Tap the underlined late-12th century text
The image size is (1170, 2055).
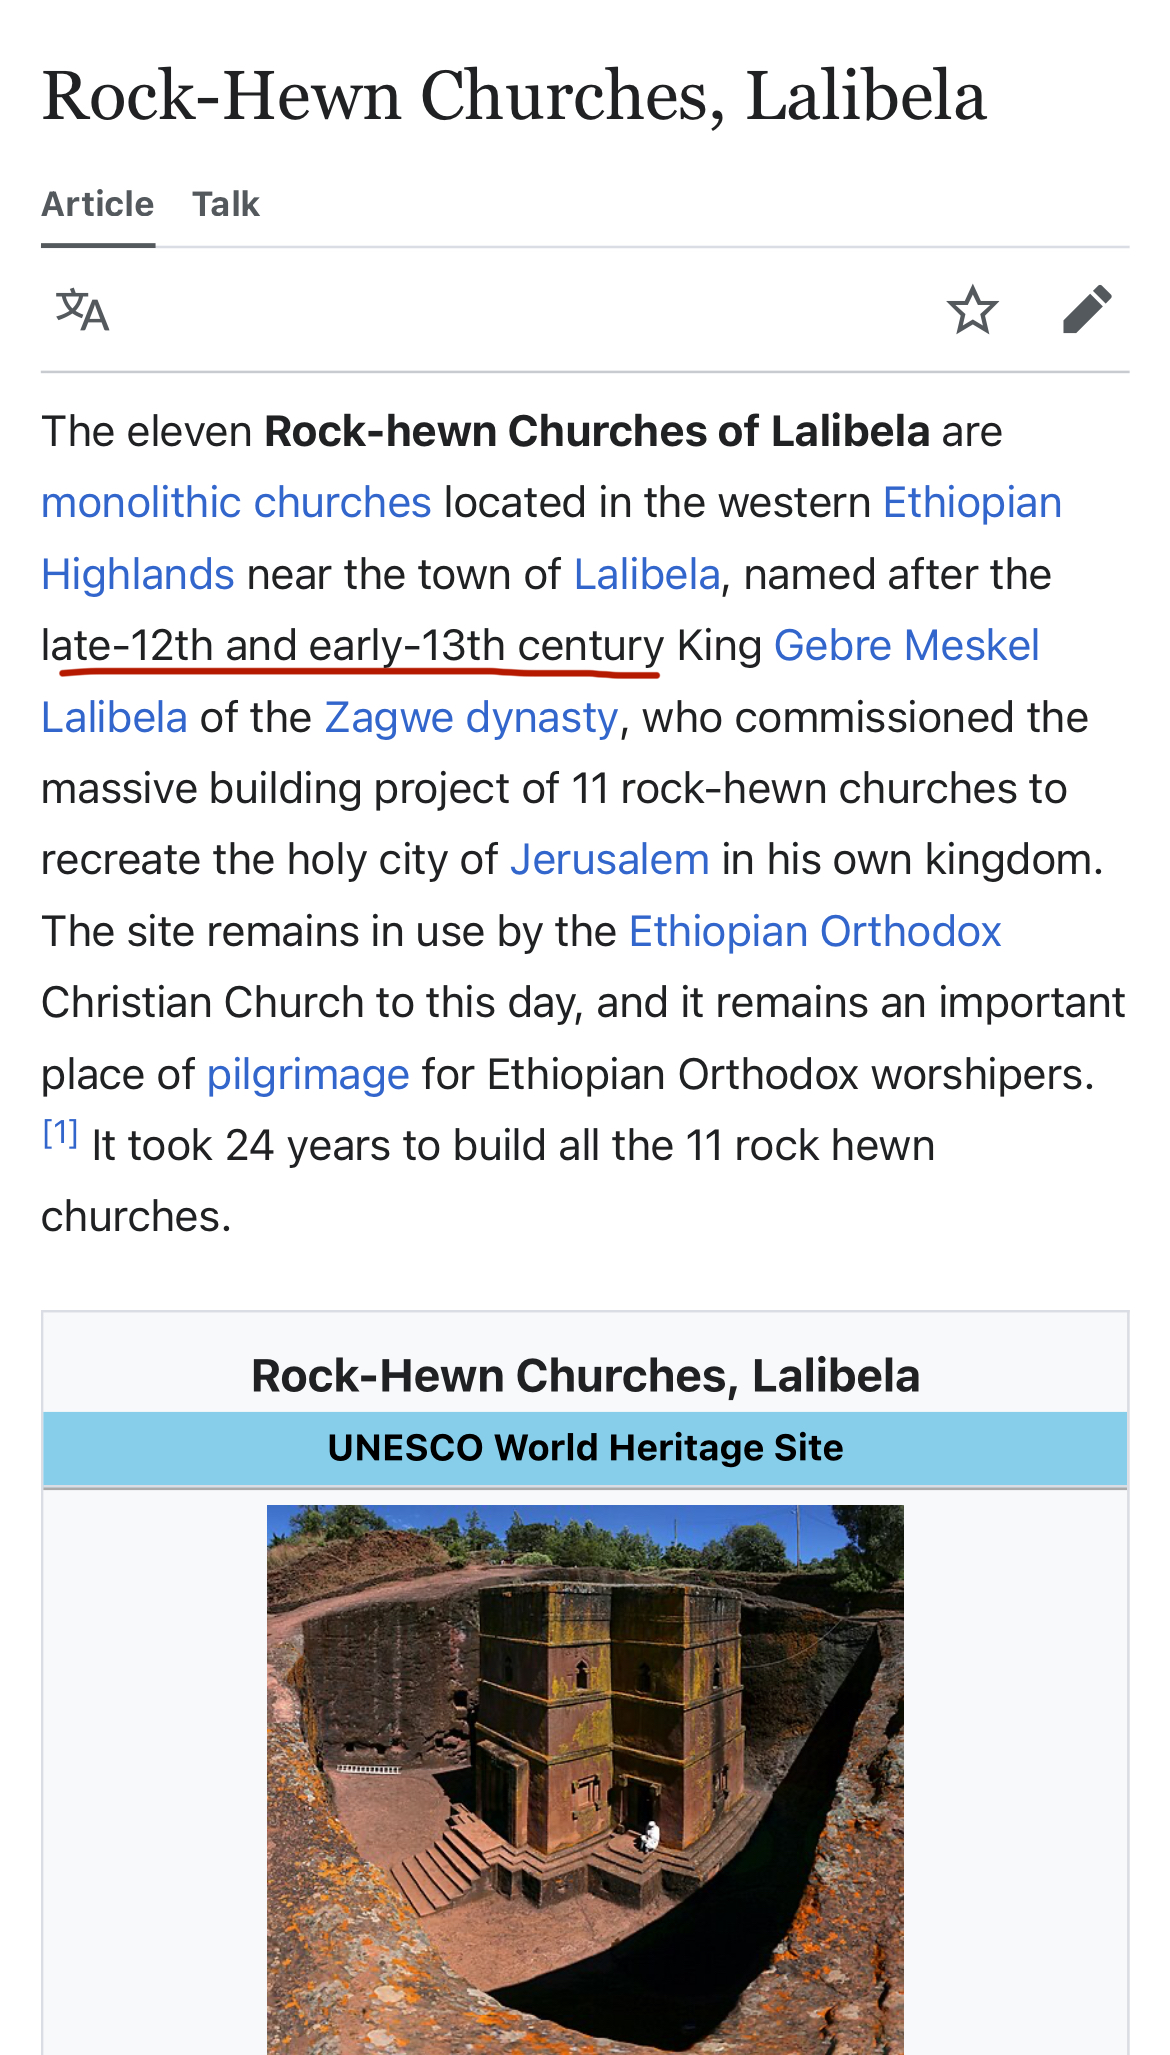(353, 646)
